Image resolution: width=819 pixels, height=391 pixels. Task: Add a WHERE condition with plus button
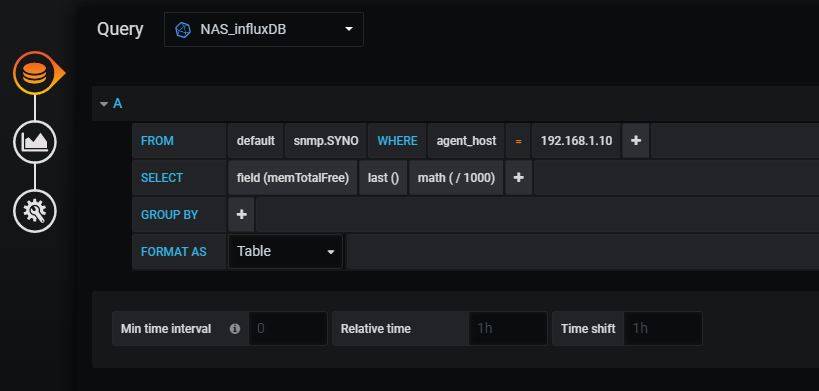pos(636,141)
